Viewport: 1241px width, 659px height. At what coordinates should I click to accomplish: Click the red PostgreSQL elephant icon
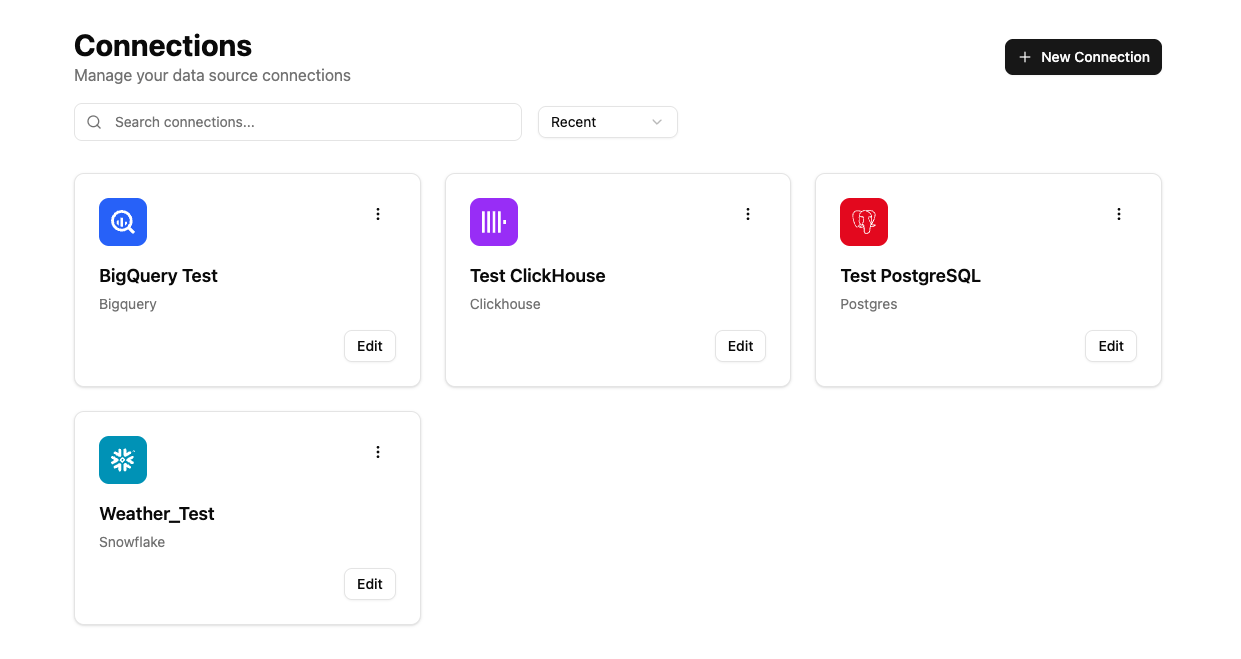click(864, 222)
